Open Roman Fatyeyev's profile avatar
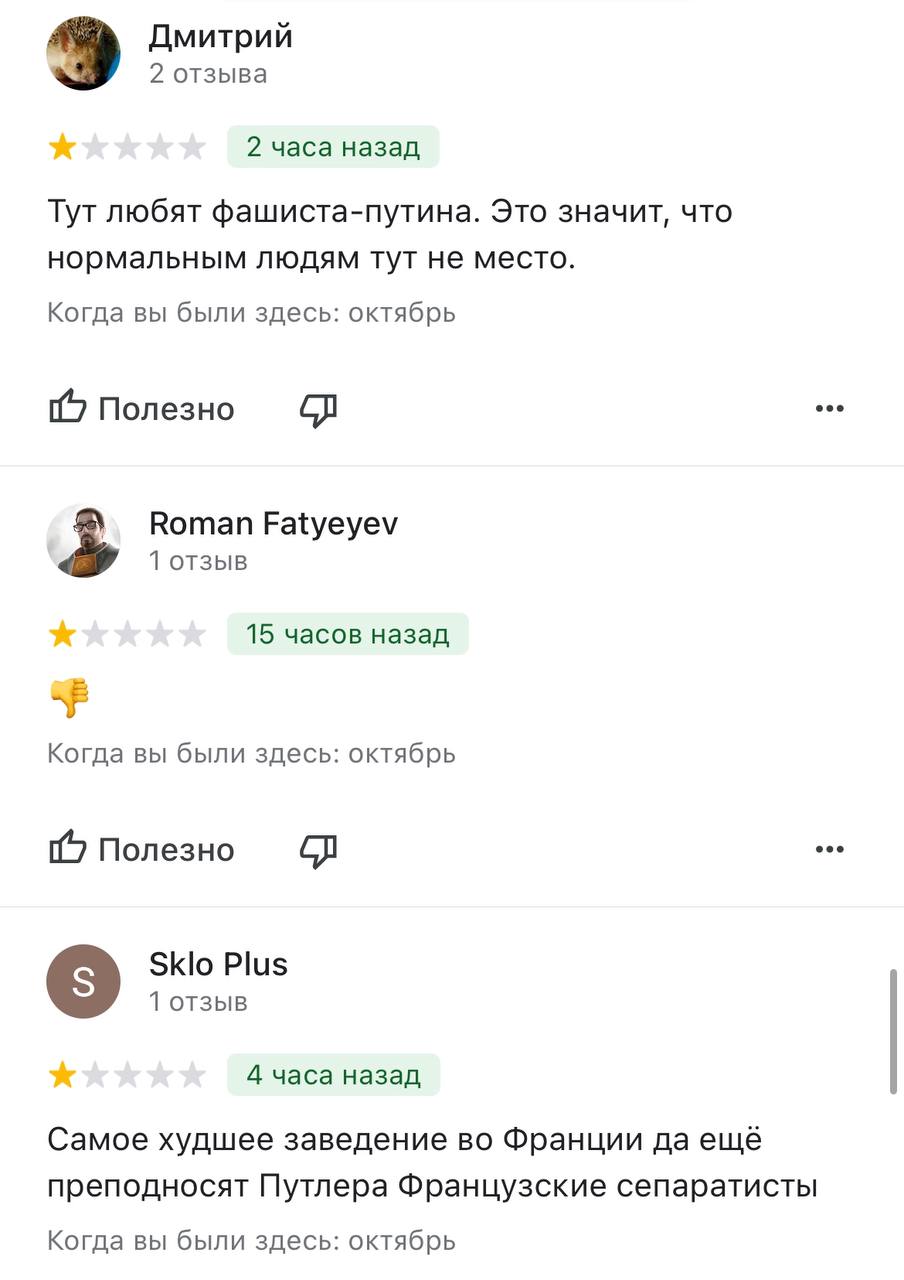The height and width of the screenshot is (1280, 904). pos(83,541)
